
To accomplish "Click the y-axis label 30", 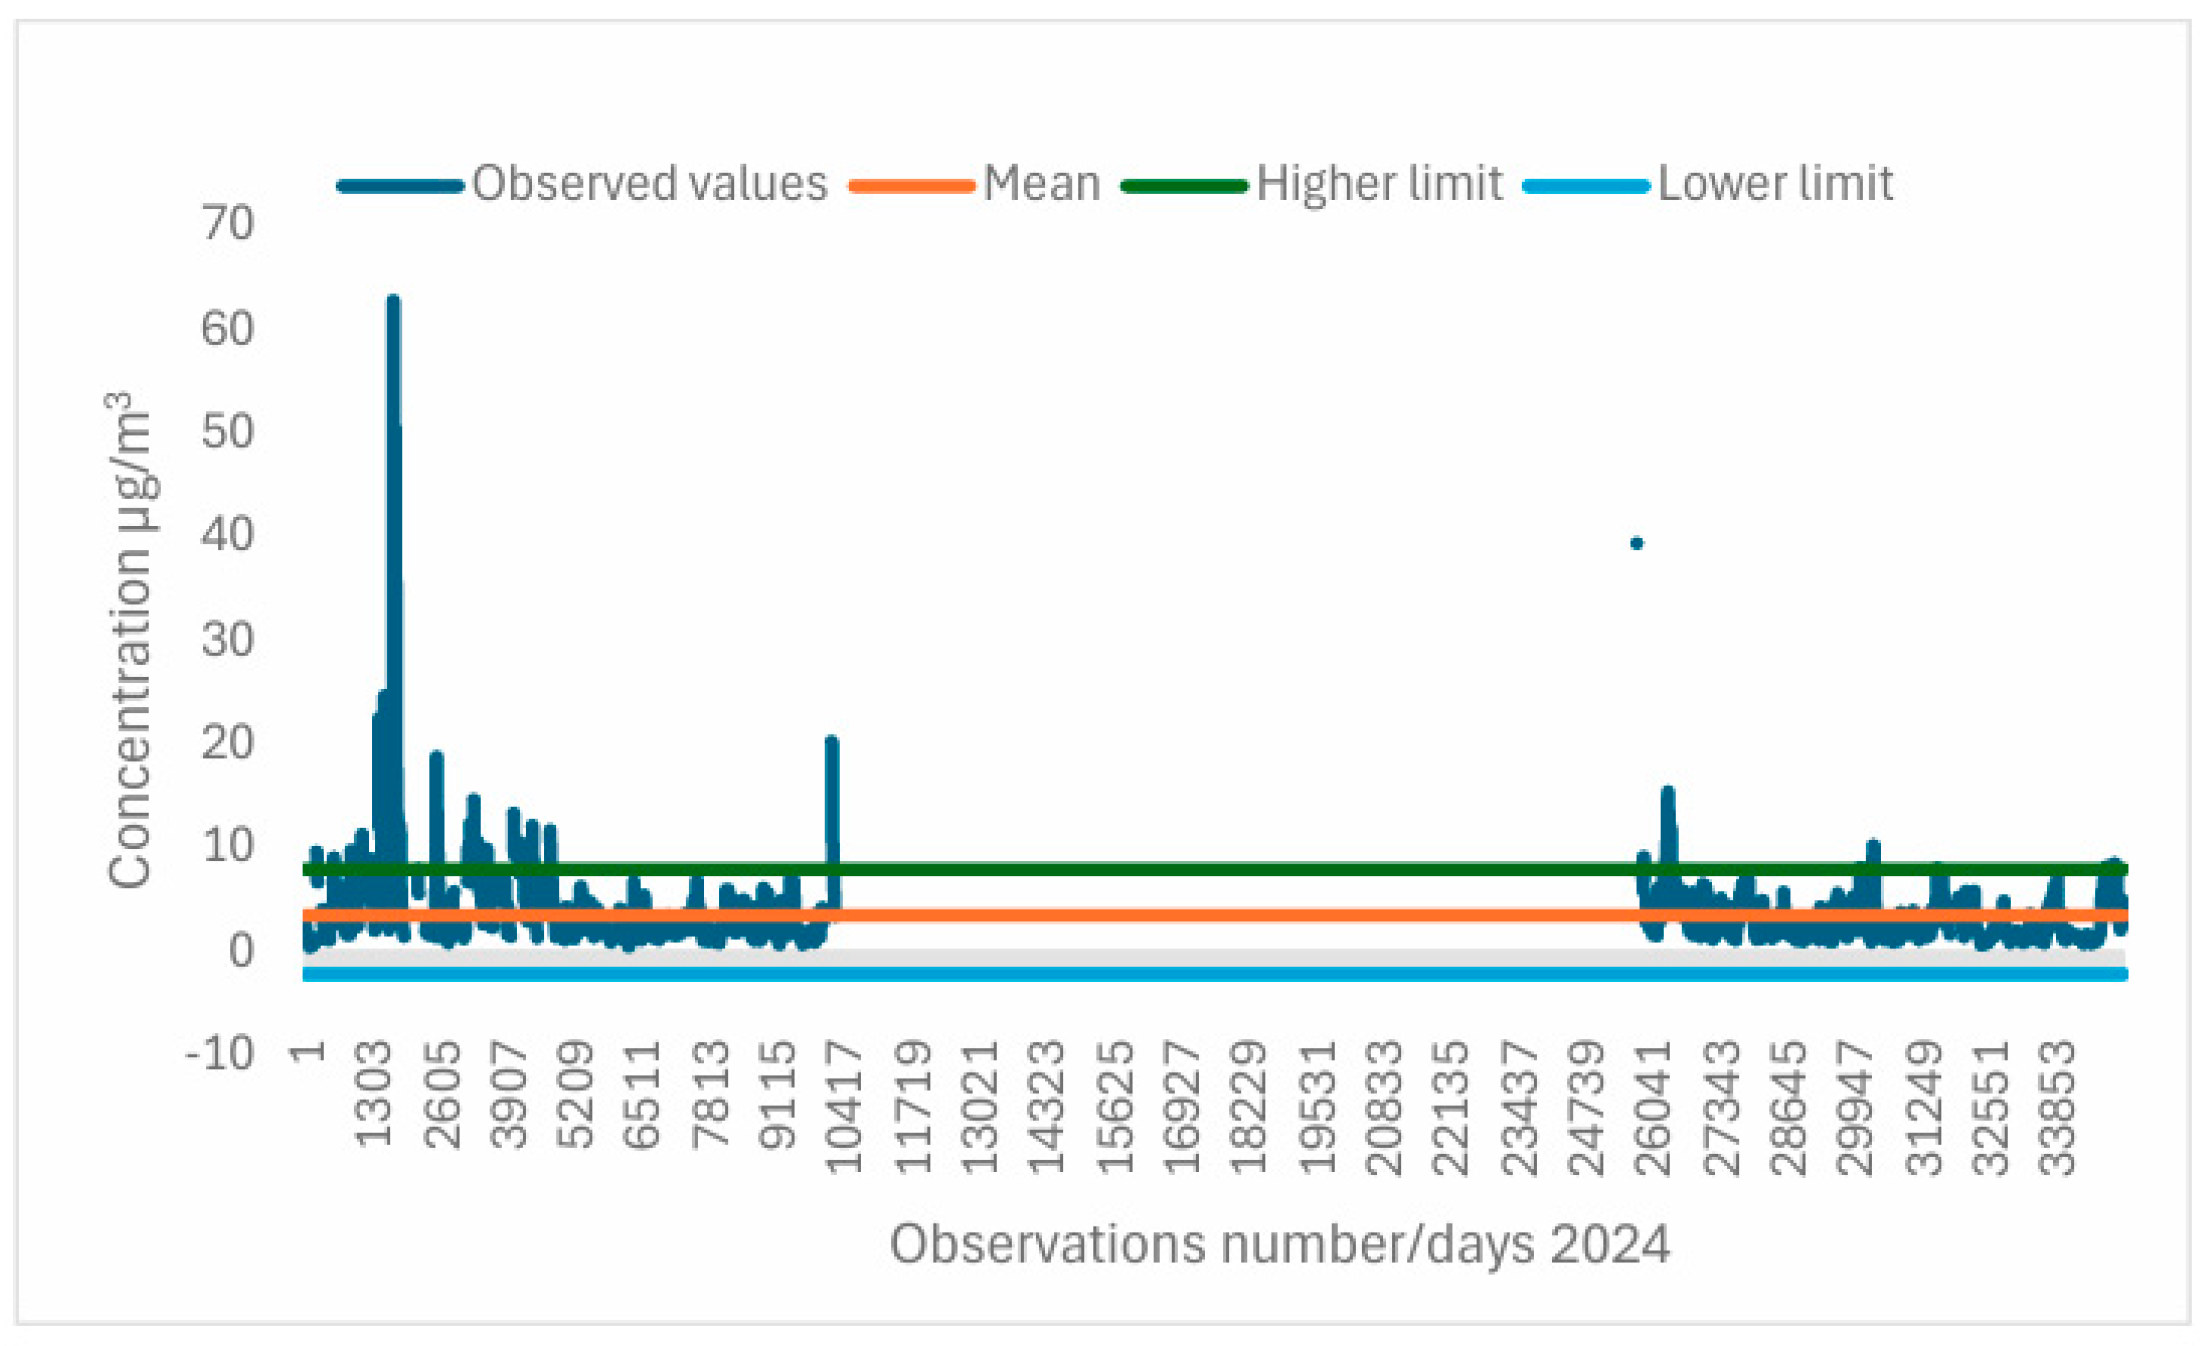I will click(x=228, y=639).
